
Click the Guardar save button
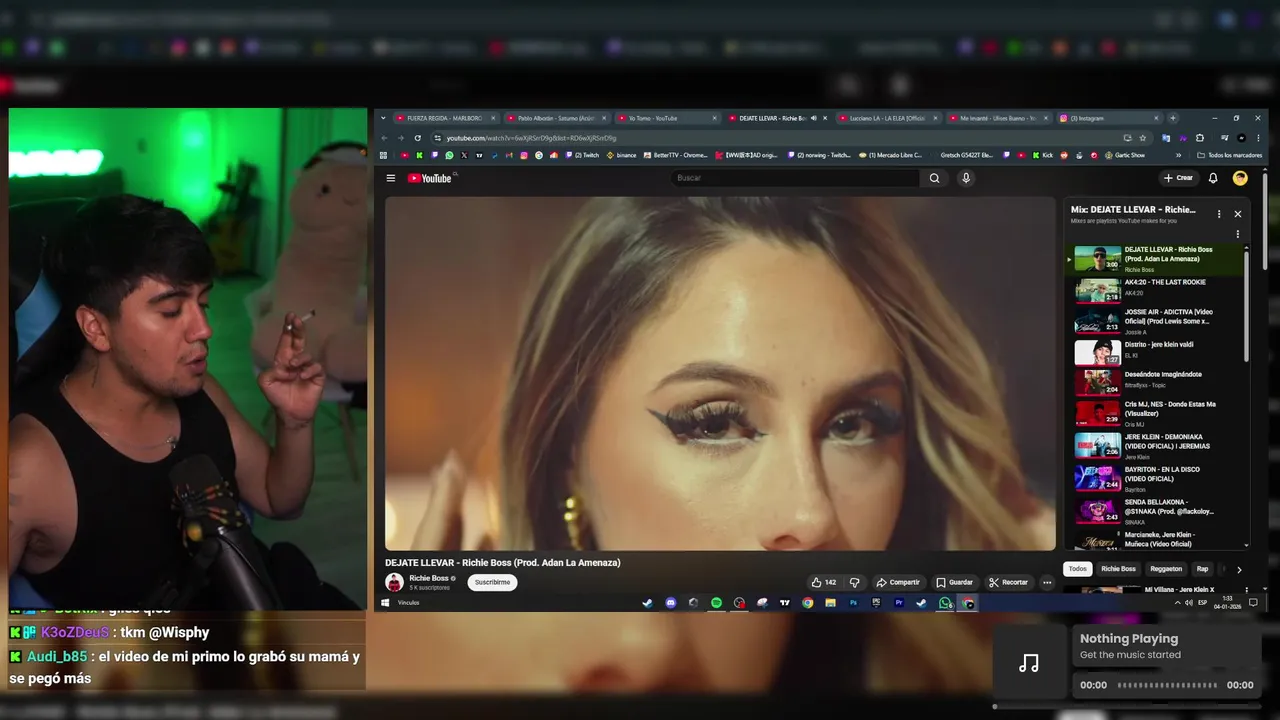pos(954,582)
